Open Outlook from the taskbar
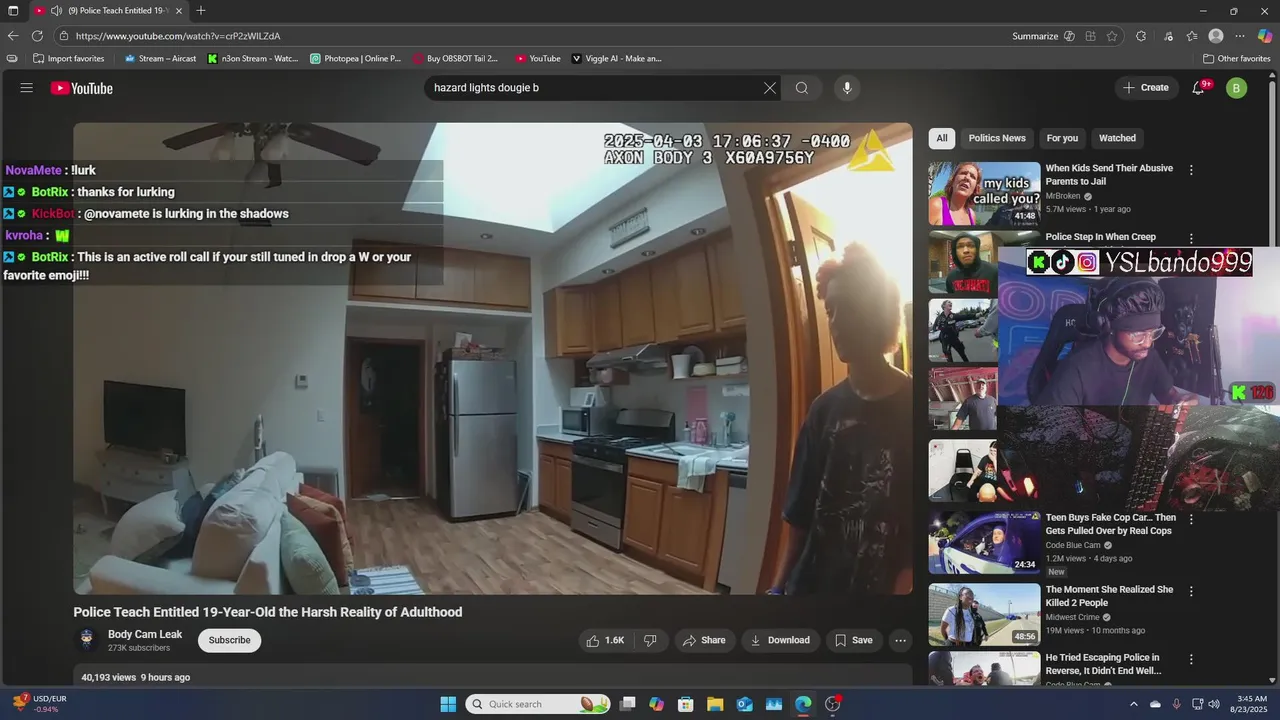The height and width of the screenshot is (720, 1280). pyautogui.click(x=744, y=704)
